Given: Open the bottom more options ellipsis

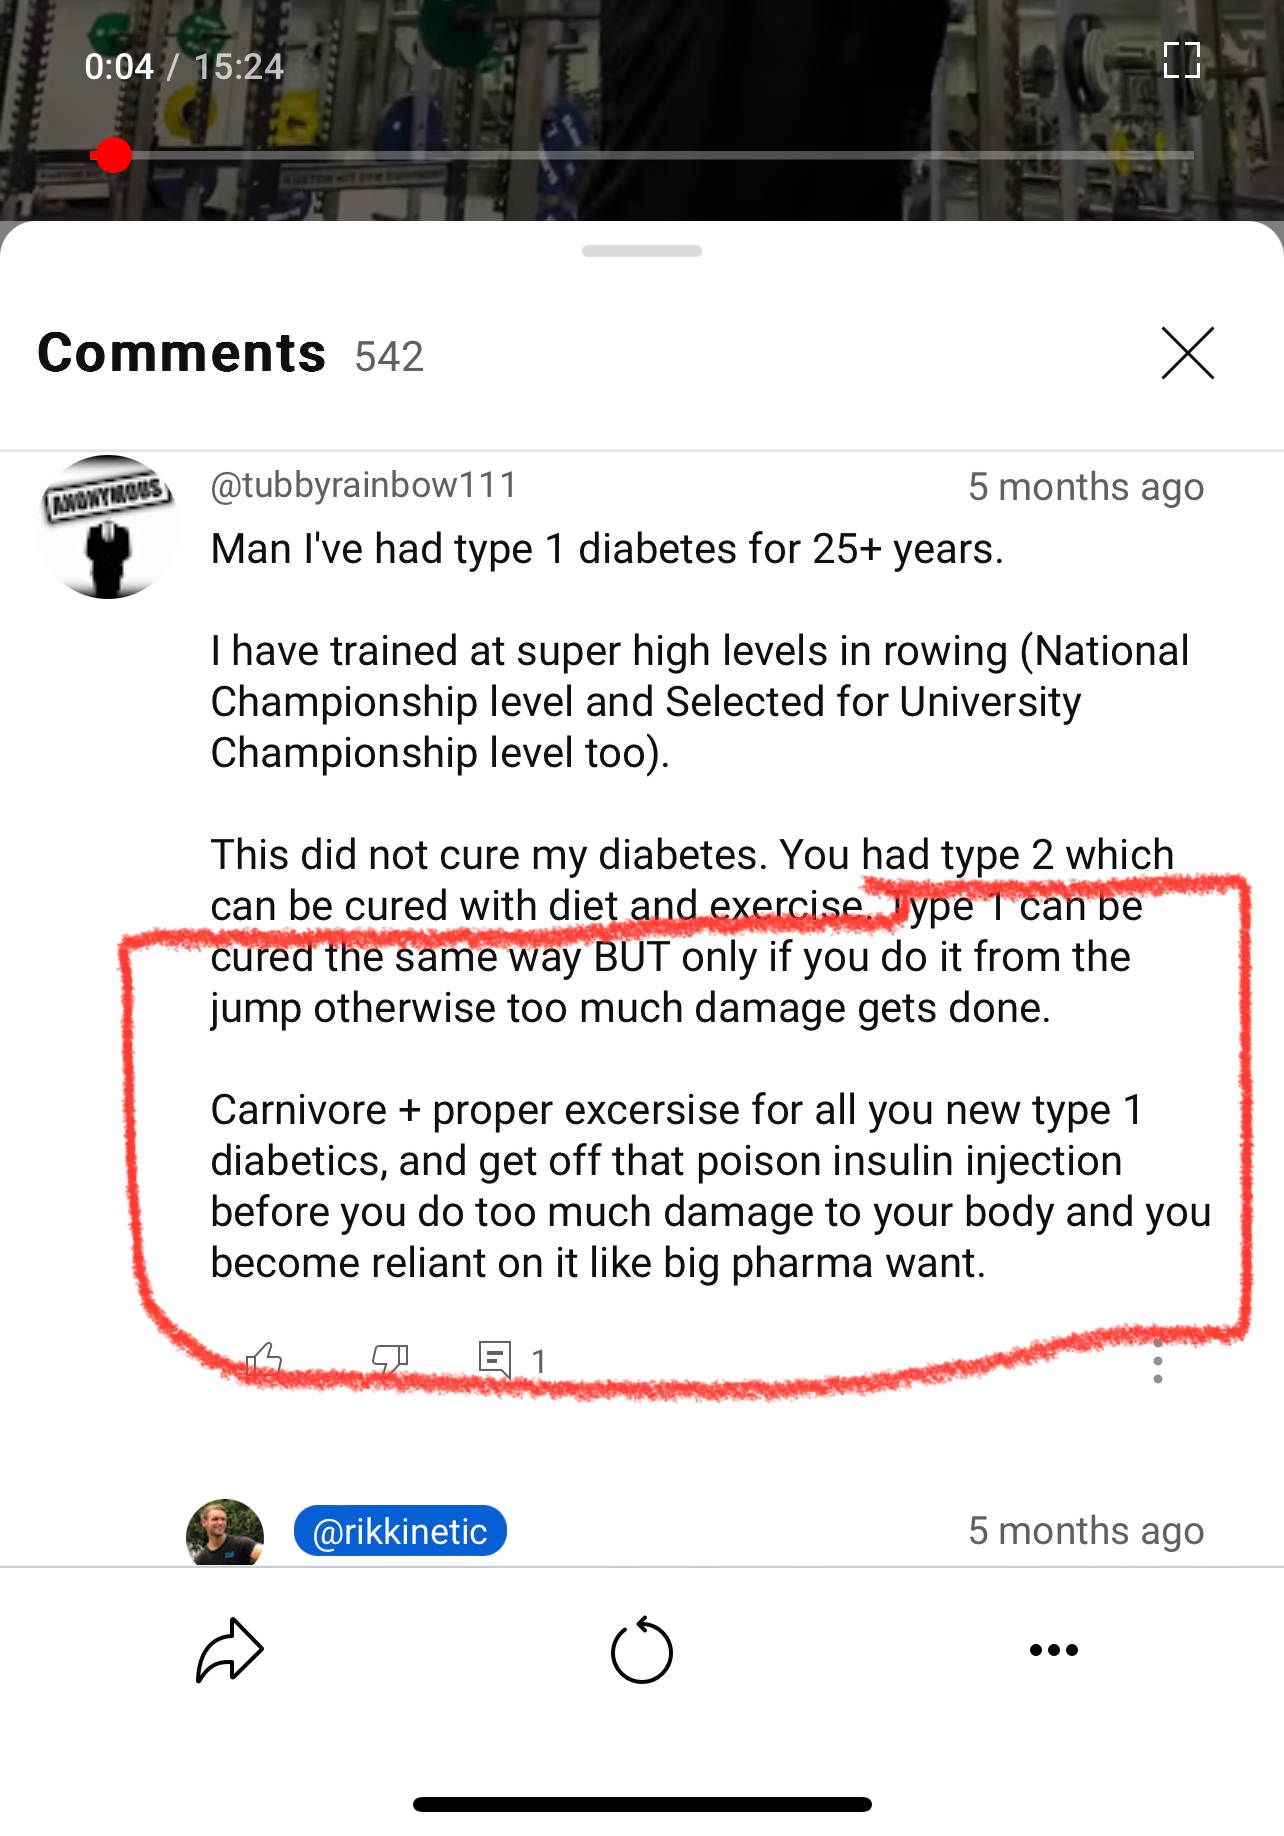Looking at the screenshot, I should coord(1053,1650).
